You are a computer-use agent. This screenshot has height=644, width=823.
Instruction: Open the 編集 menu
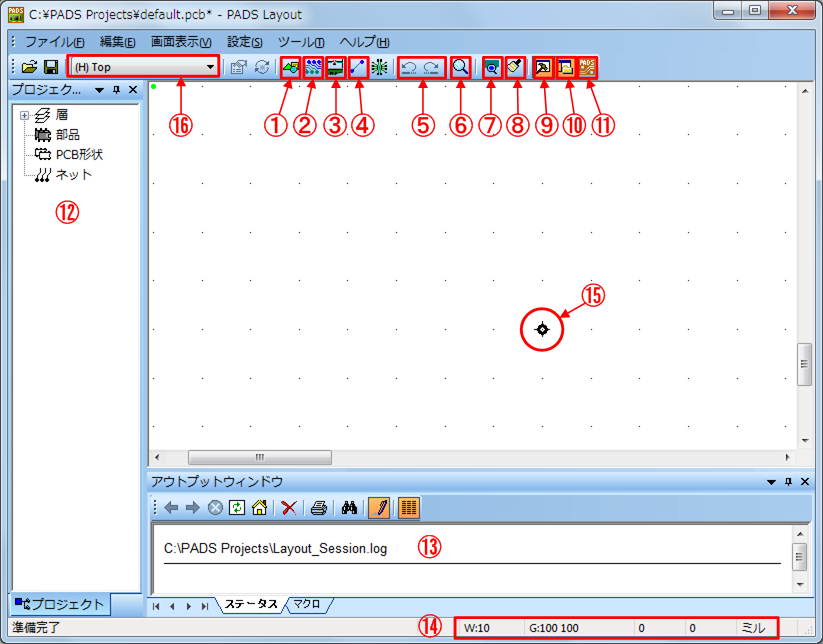pos(118,42)
